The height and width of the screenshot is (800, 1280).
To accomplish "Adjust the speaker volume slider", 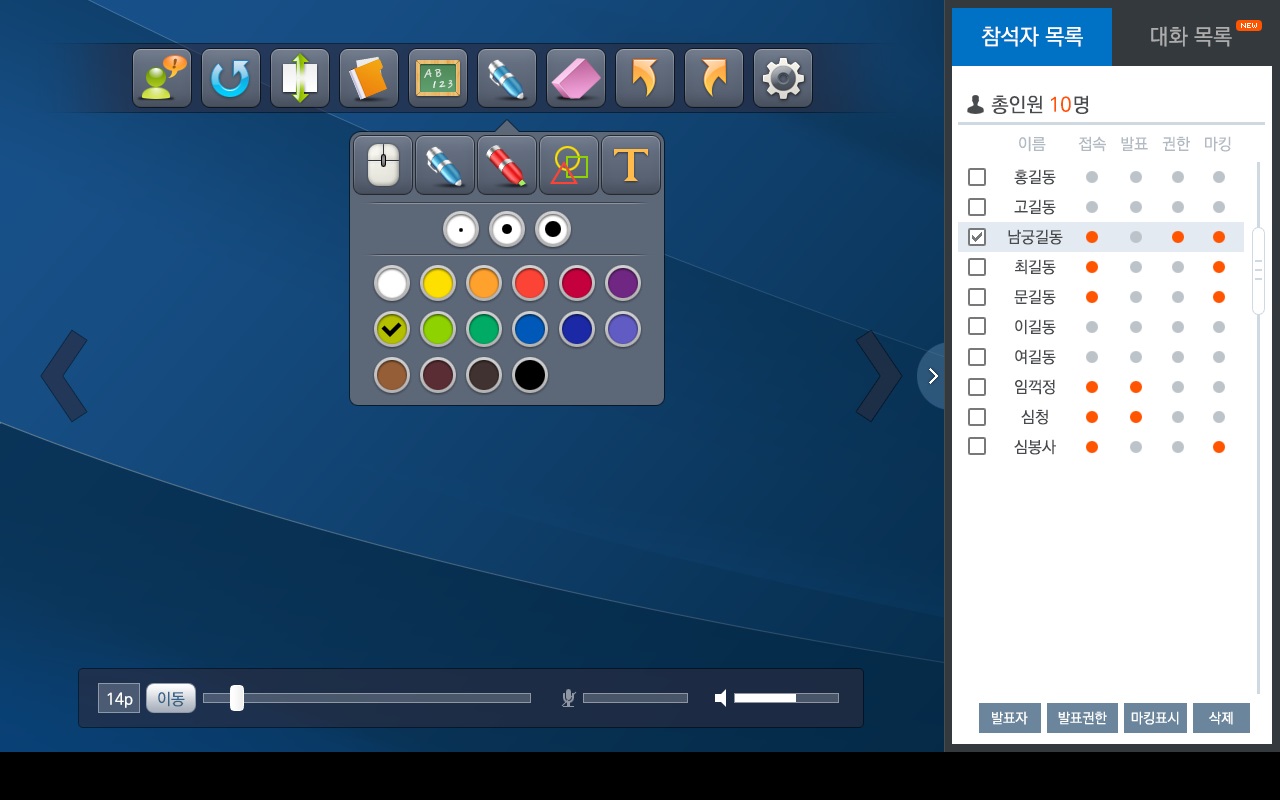I will click(x=786, y=698).
